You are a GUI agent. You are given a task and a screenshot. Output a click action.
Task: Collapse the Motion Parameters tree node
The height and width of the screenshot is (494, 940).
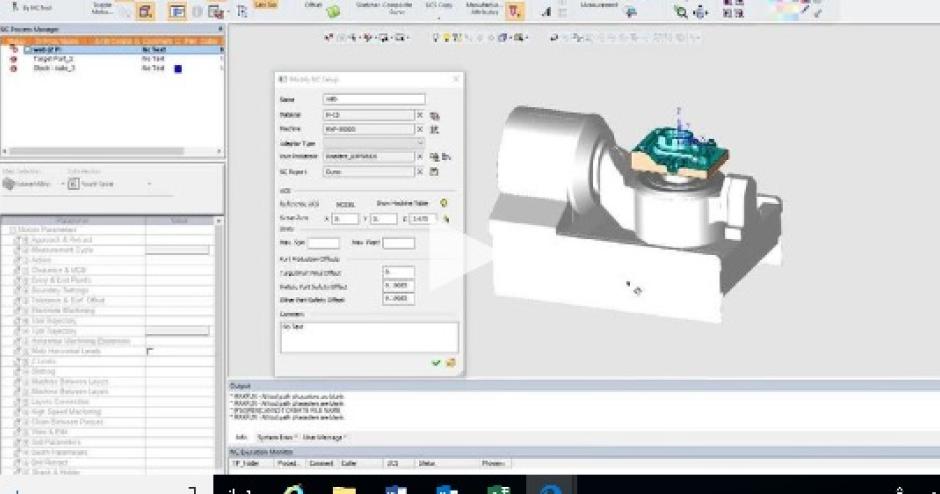[x=12, y=230]
